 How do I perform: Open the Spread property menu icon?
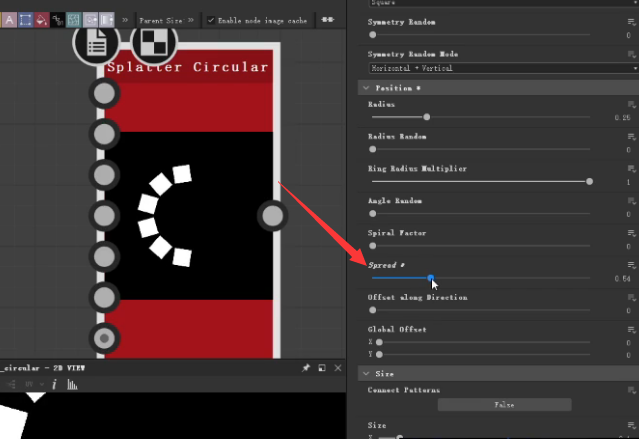tap(632, 265)
